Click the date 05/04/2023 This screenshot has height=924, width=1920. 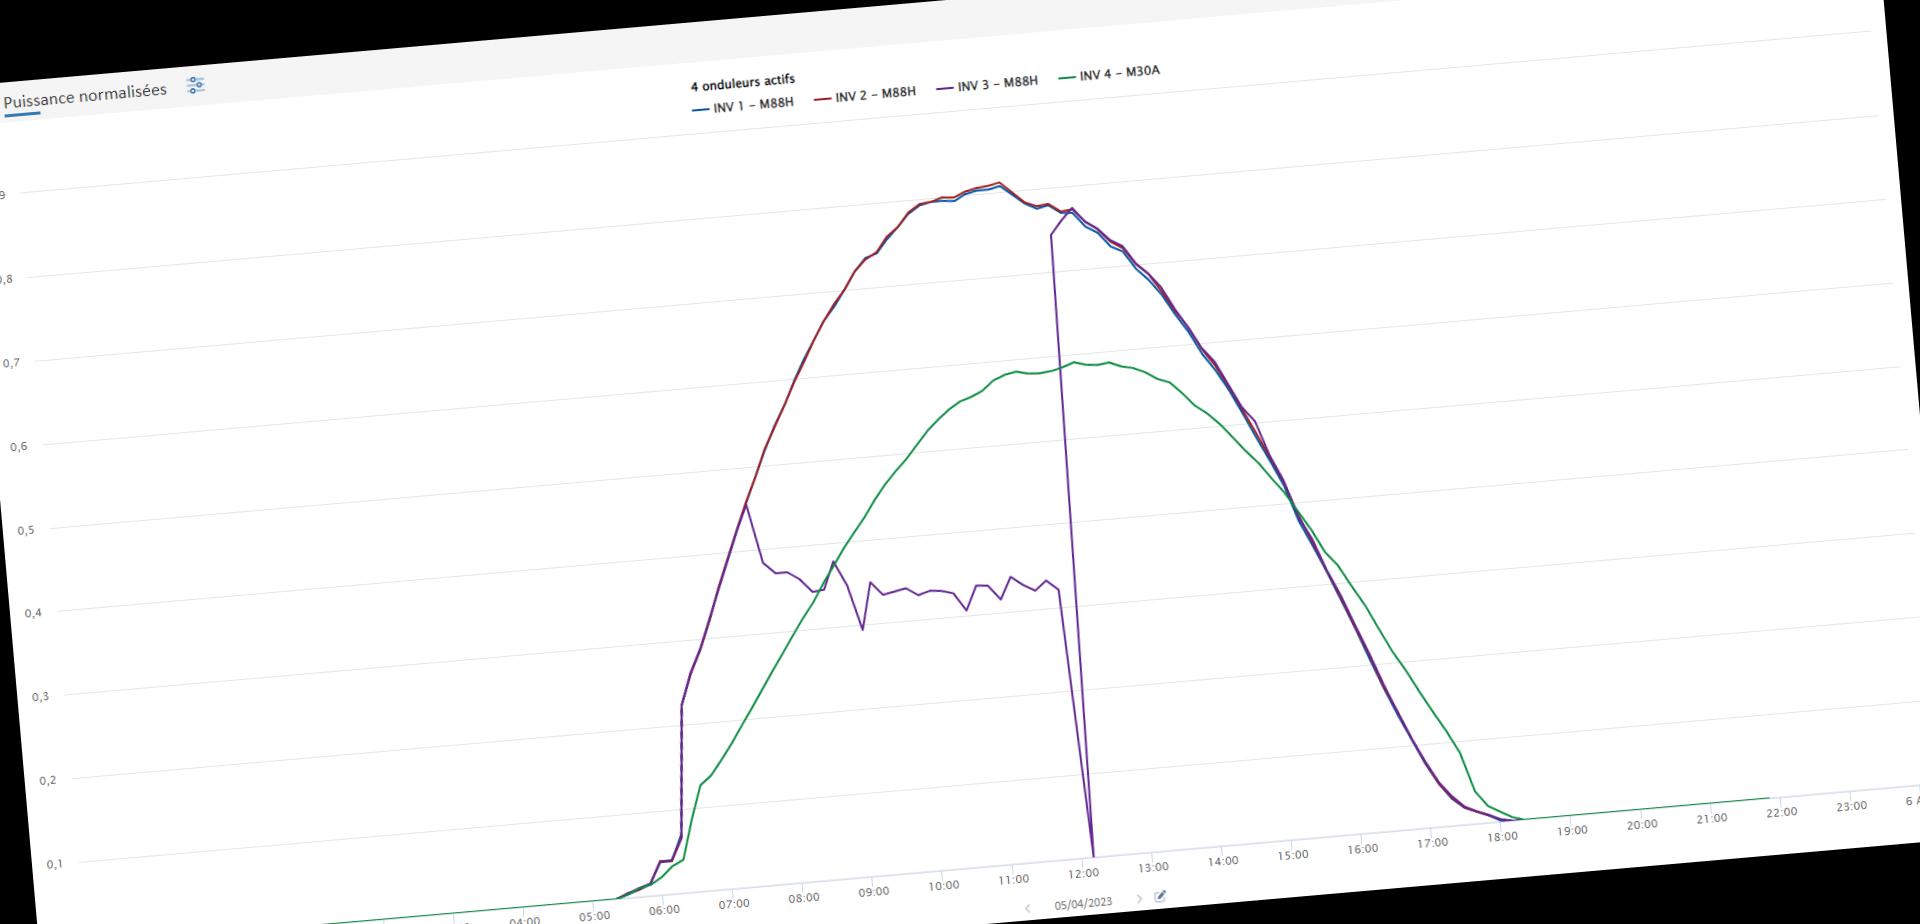point(1083,903)
